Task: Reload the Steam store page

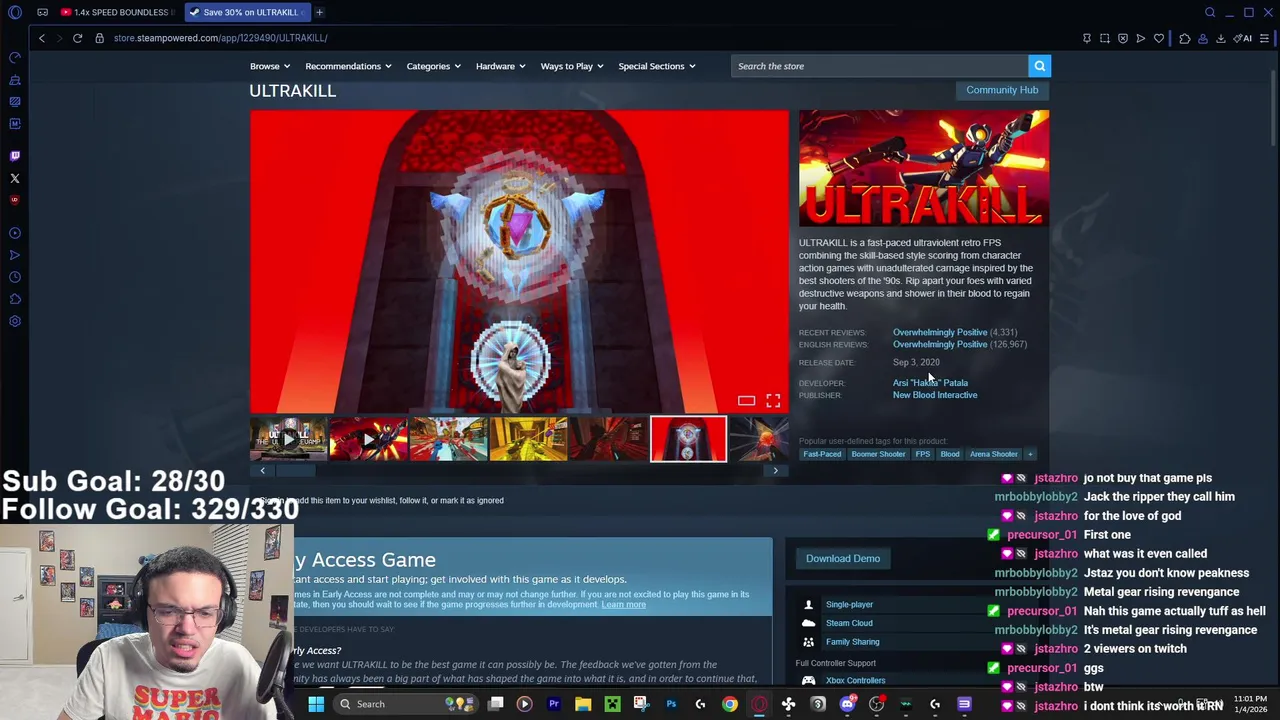Action: (77, 38)
